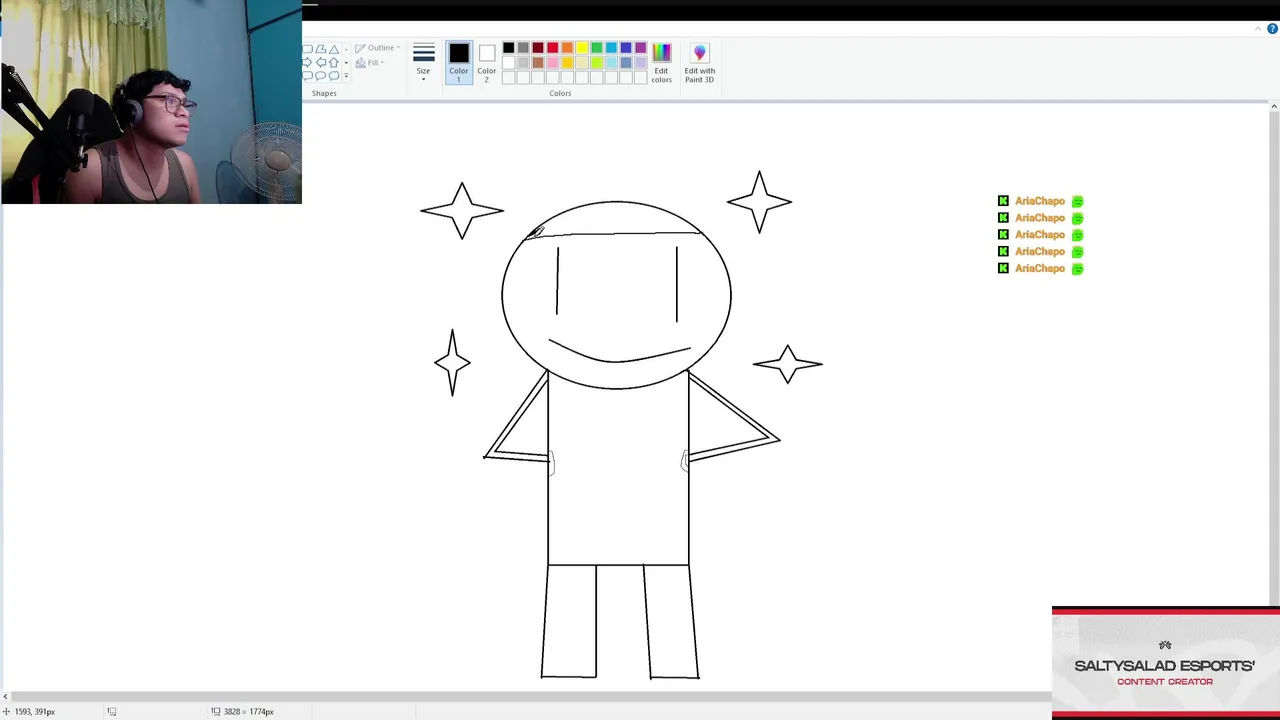Pick the light yellow color swatch

(x=582, y=63)
